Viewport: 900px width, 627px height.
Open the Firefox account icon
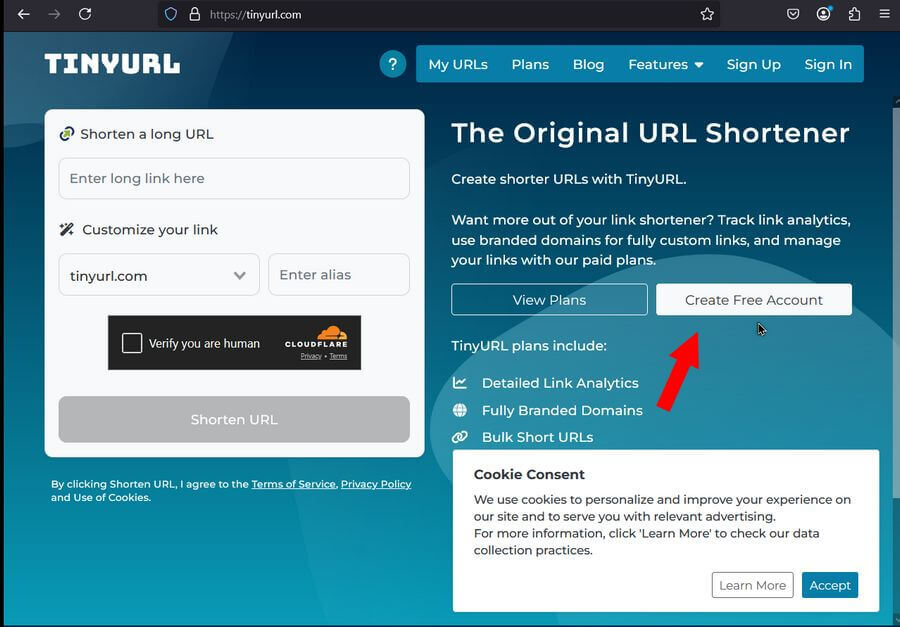(824, 14)
